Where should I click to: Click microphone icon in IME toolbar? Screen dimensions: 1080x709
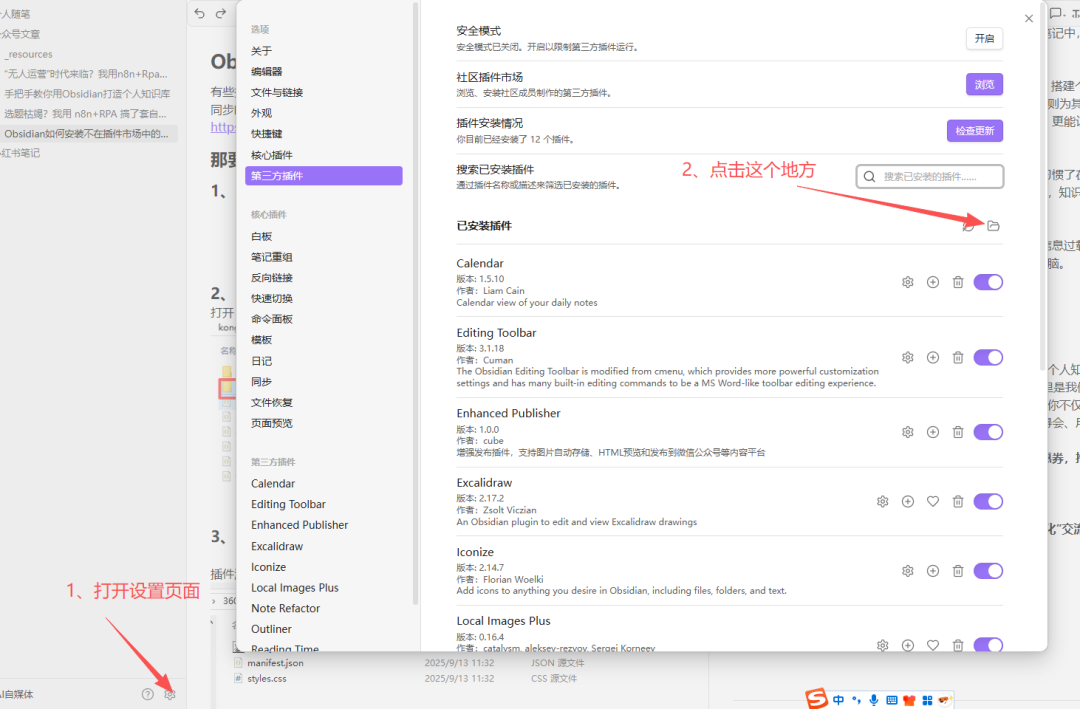tap(873, 700)
